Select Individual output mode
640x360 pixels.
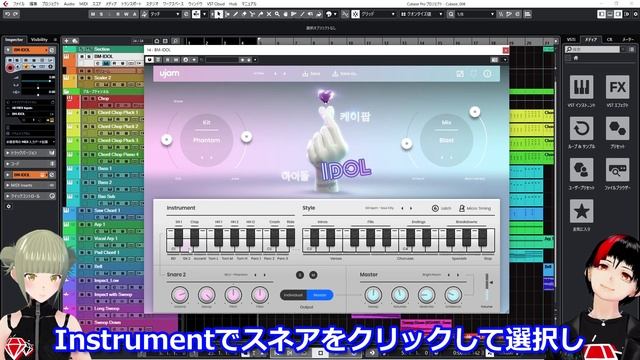293,295
